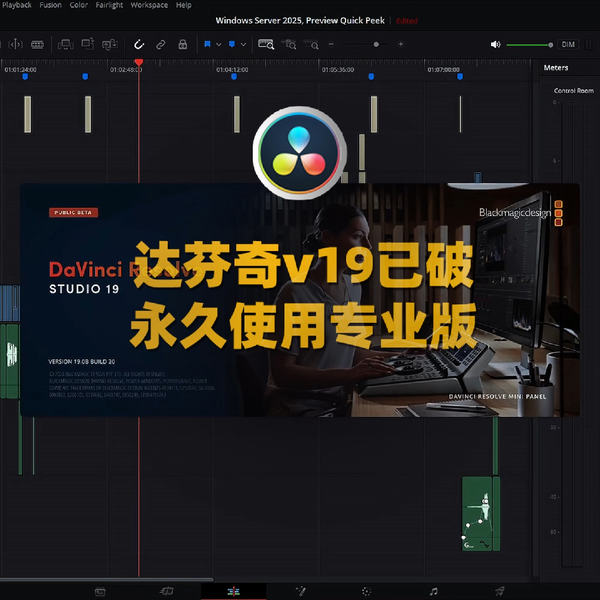The height and width of the screenshot is (600, 600).
Task: Switch to the Cut page icon
Action: pos(166,591)
